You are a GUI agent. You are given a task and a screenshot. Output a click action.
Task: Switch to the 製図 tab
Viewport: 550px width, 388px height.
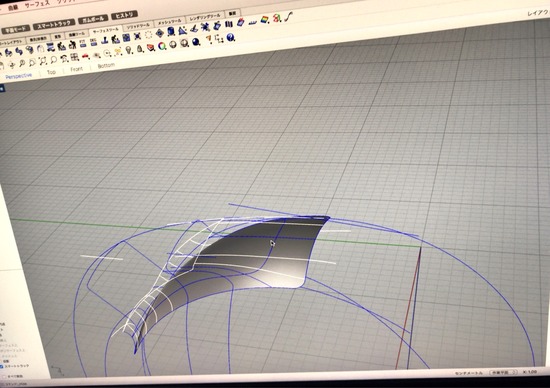coord(233,13)
